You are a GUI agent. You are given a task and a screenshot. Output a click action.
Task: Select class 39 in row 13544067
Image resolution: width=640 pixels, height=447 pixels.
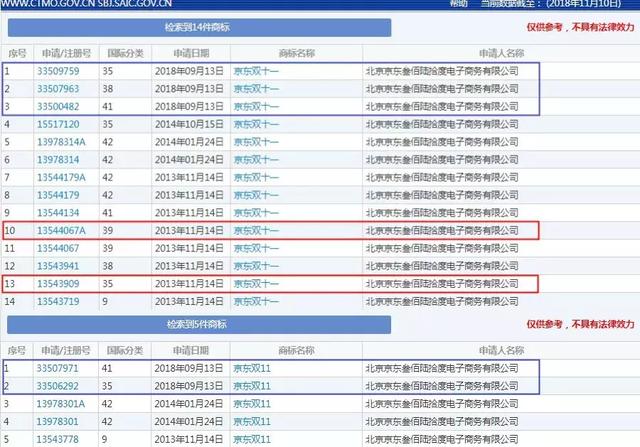point(108,248)
